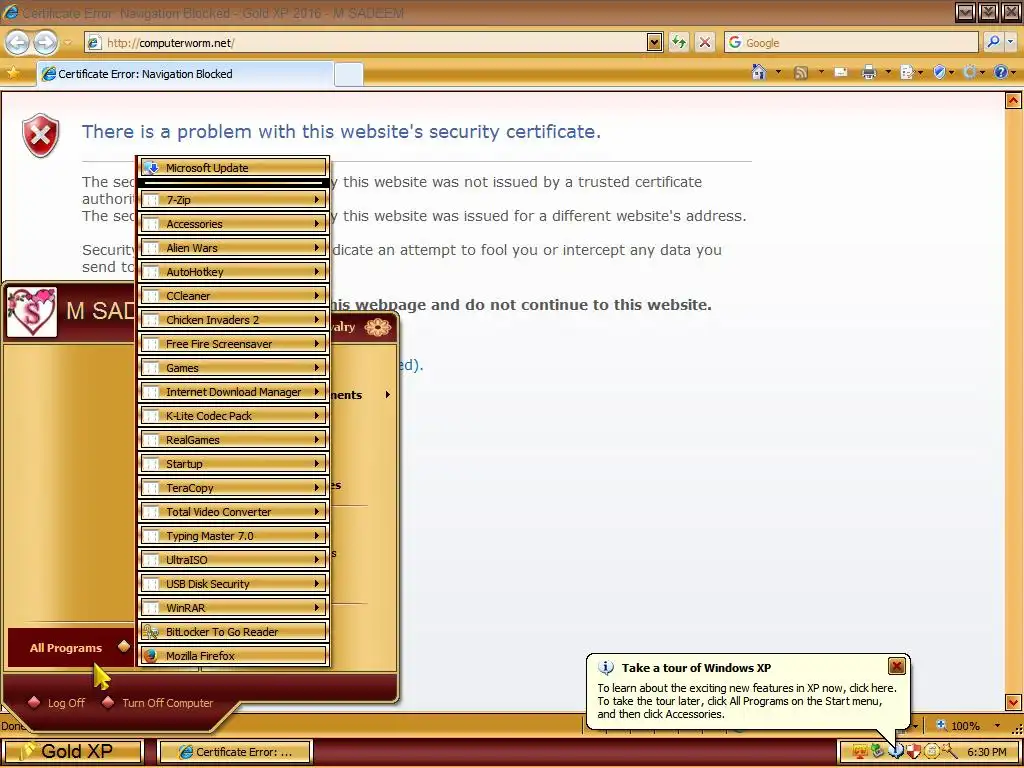Click the Google search box
Screen dimensions: 1024x768
click(x=852, y=42)
